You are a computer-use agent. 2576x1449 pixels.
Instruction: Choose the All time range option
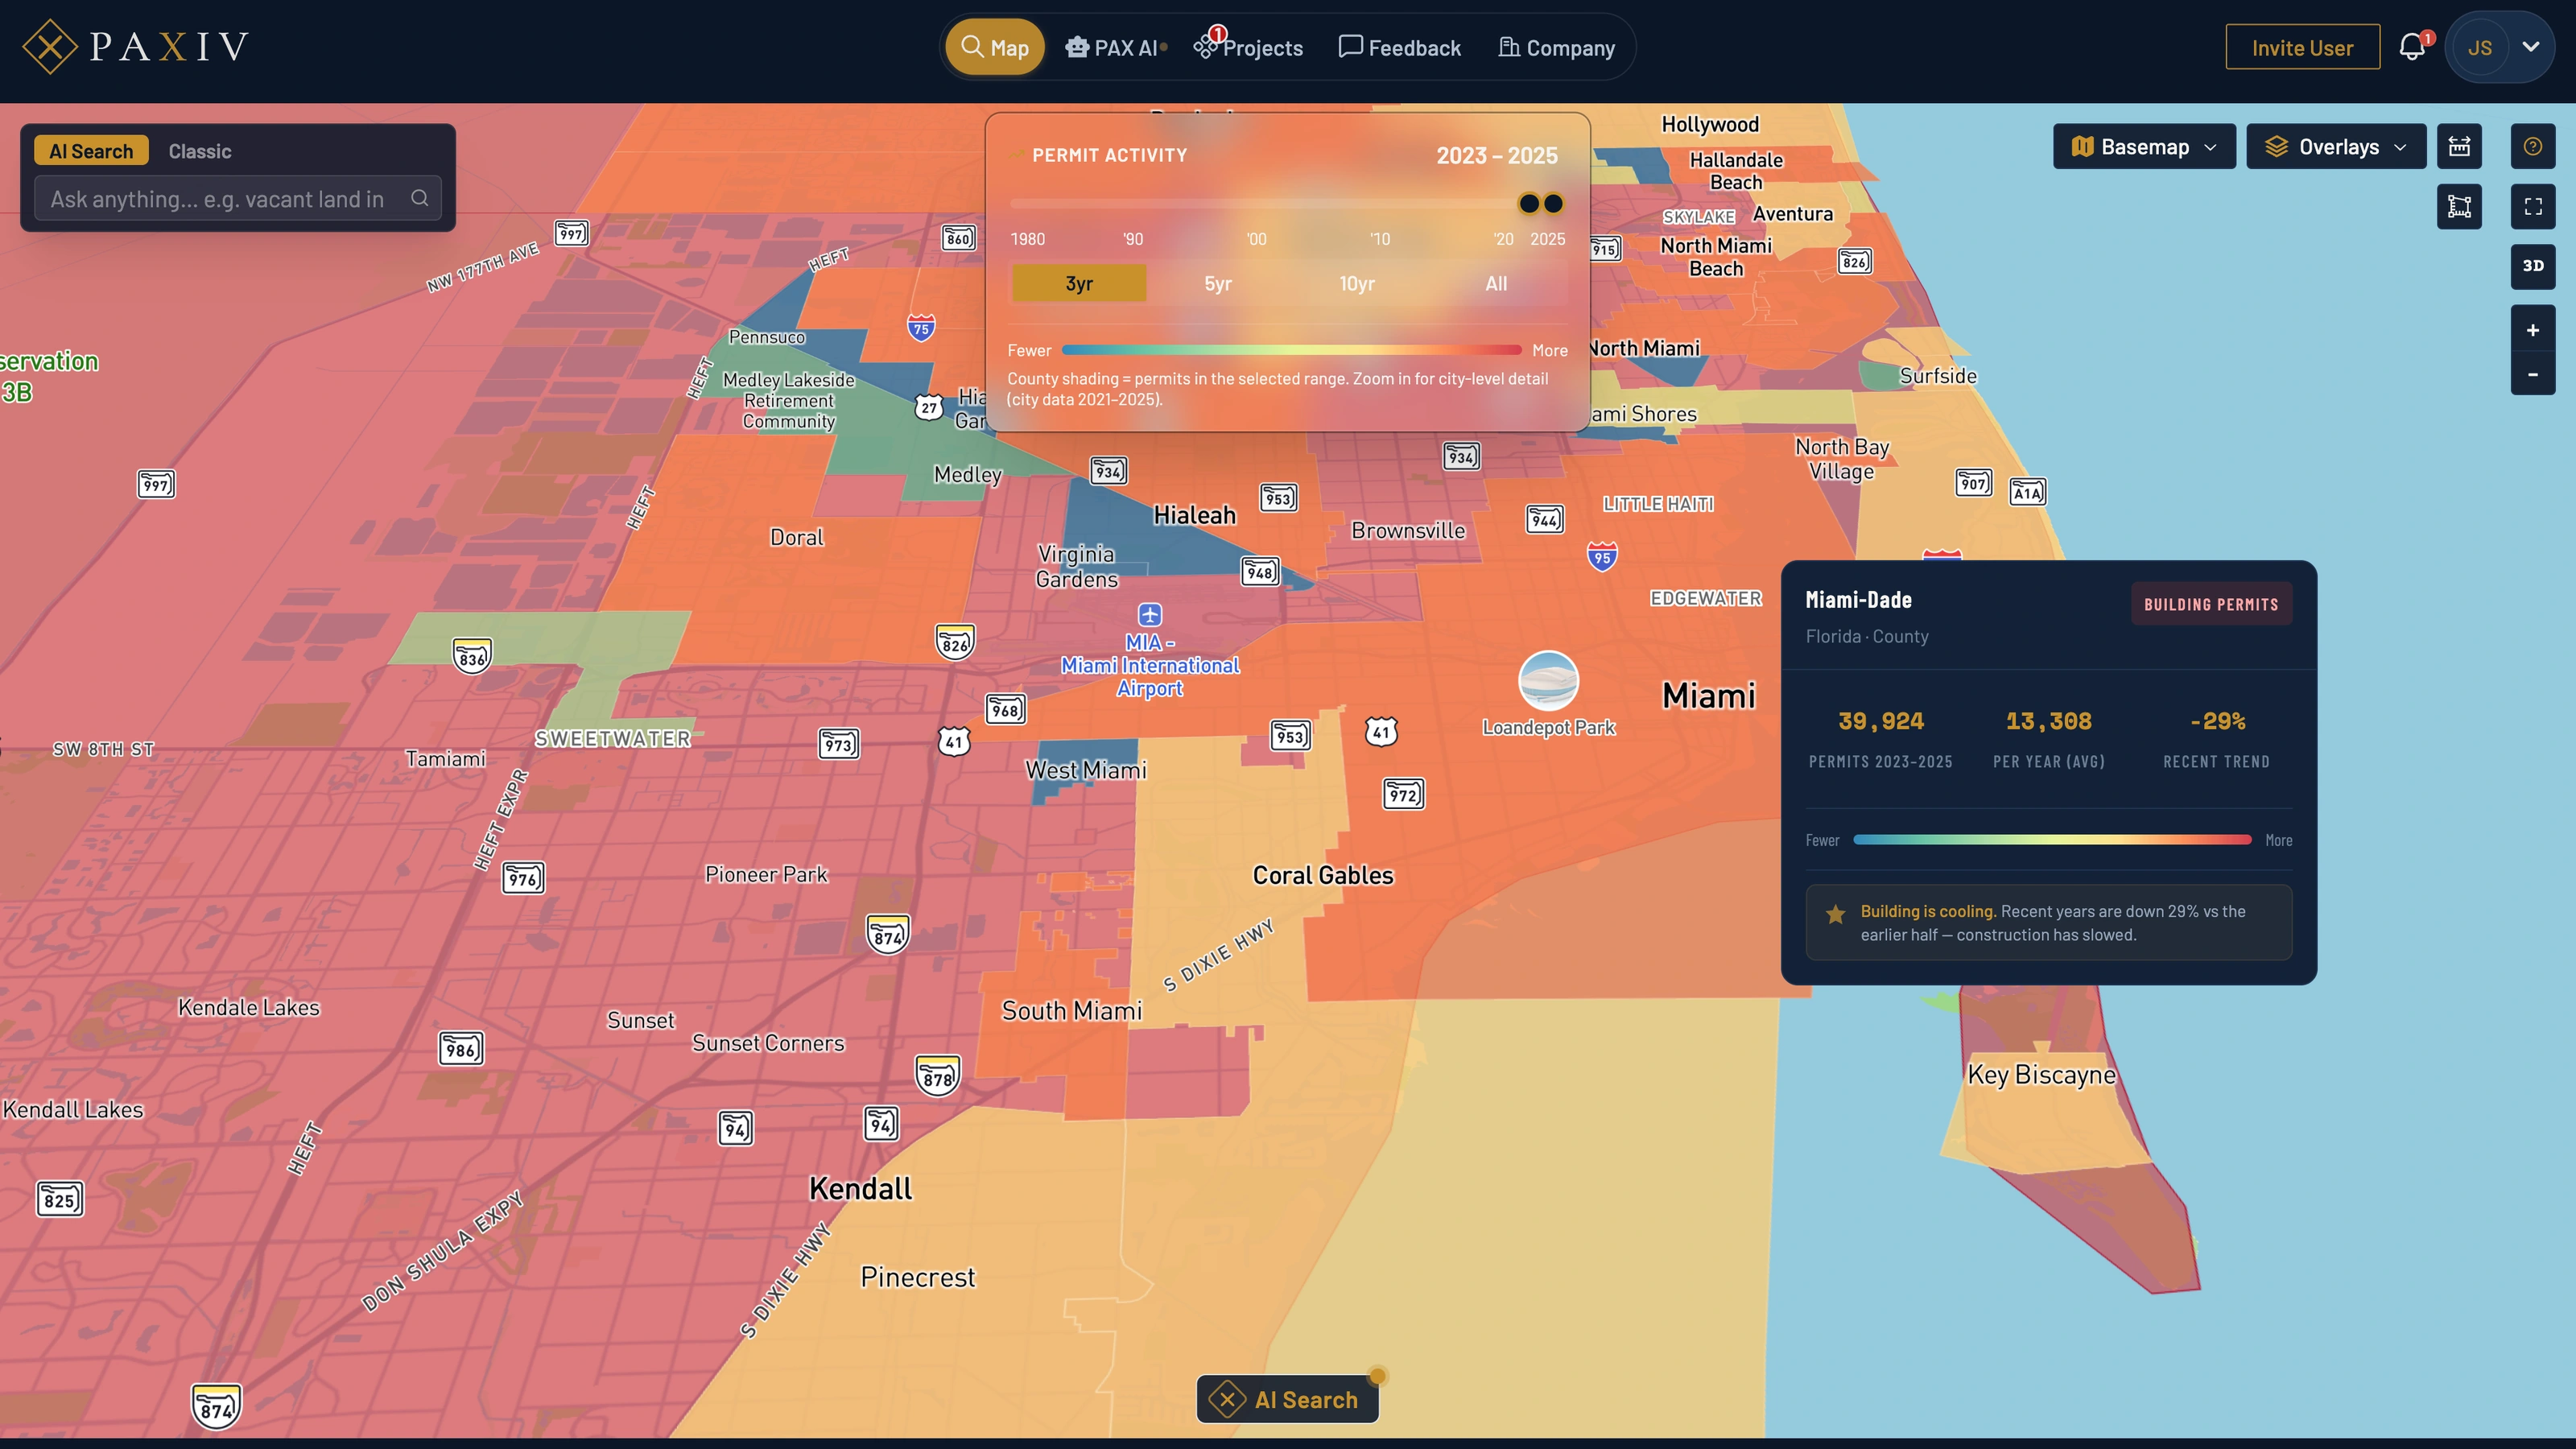(1496, 283)
